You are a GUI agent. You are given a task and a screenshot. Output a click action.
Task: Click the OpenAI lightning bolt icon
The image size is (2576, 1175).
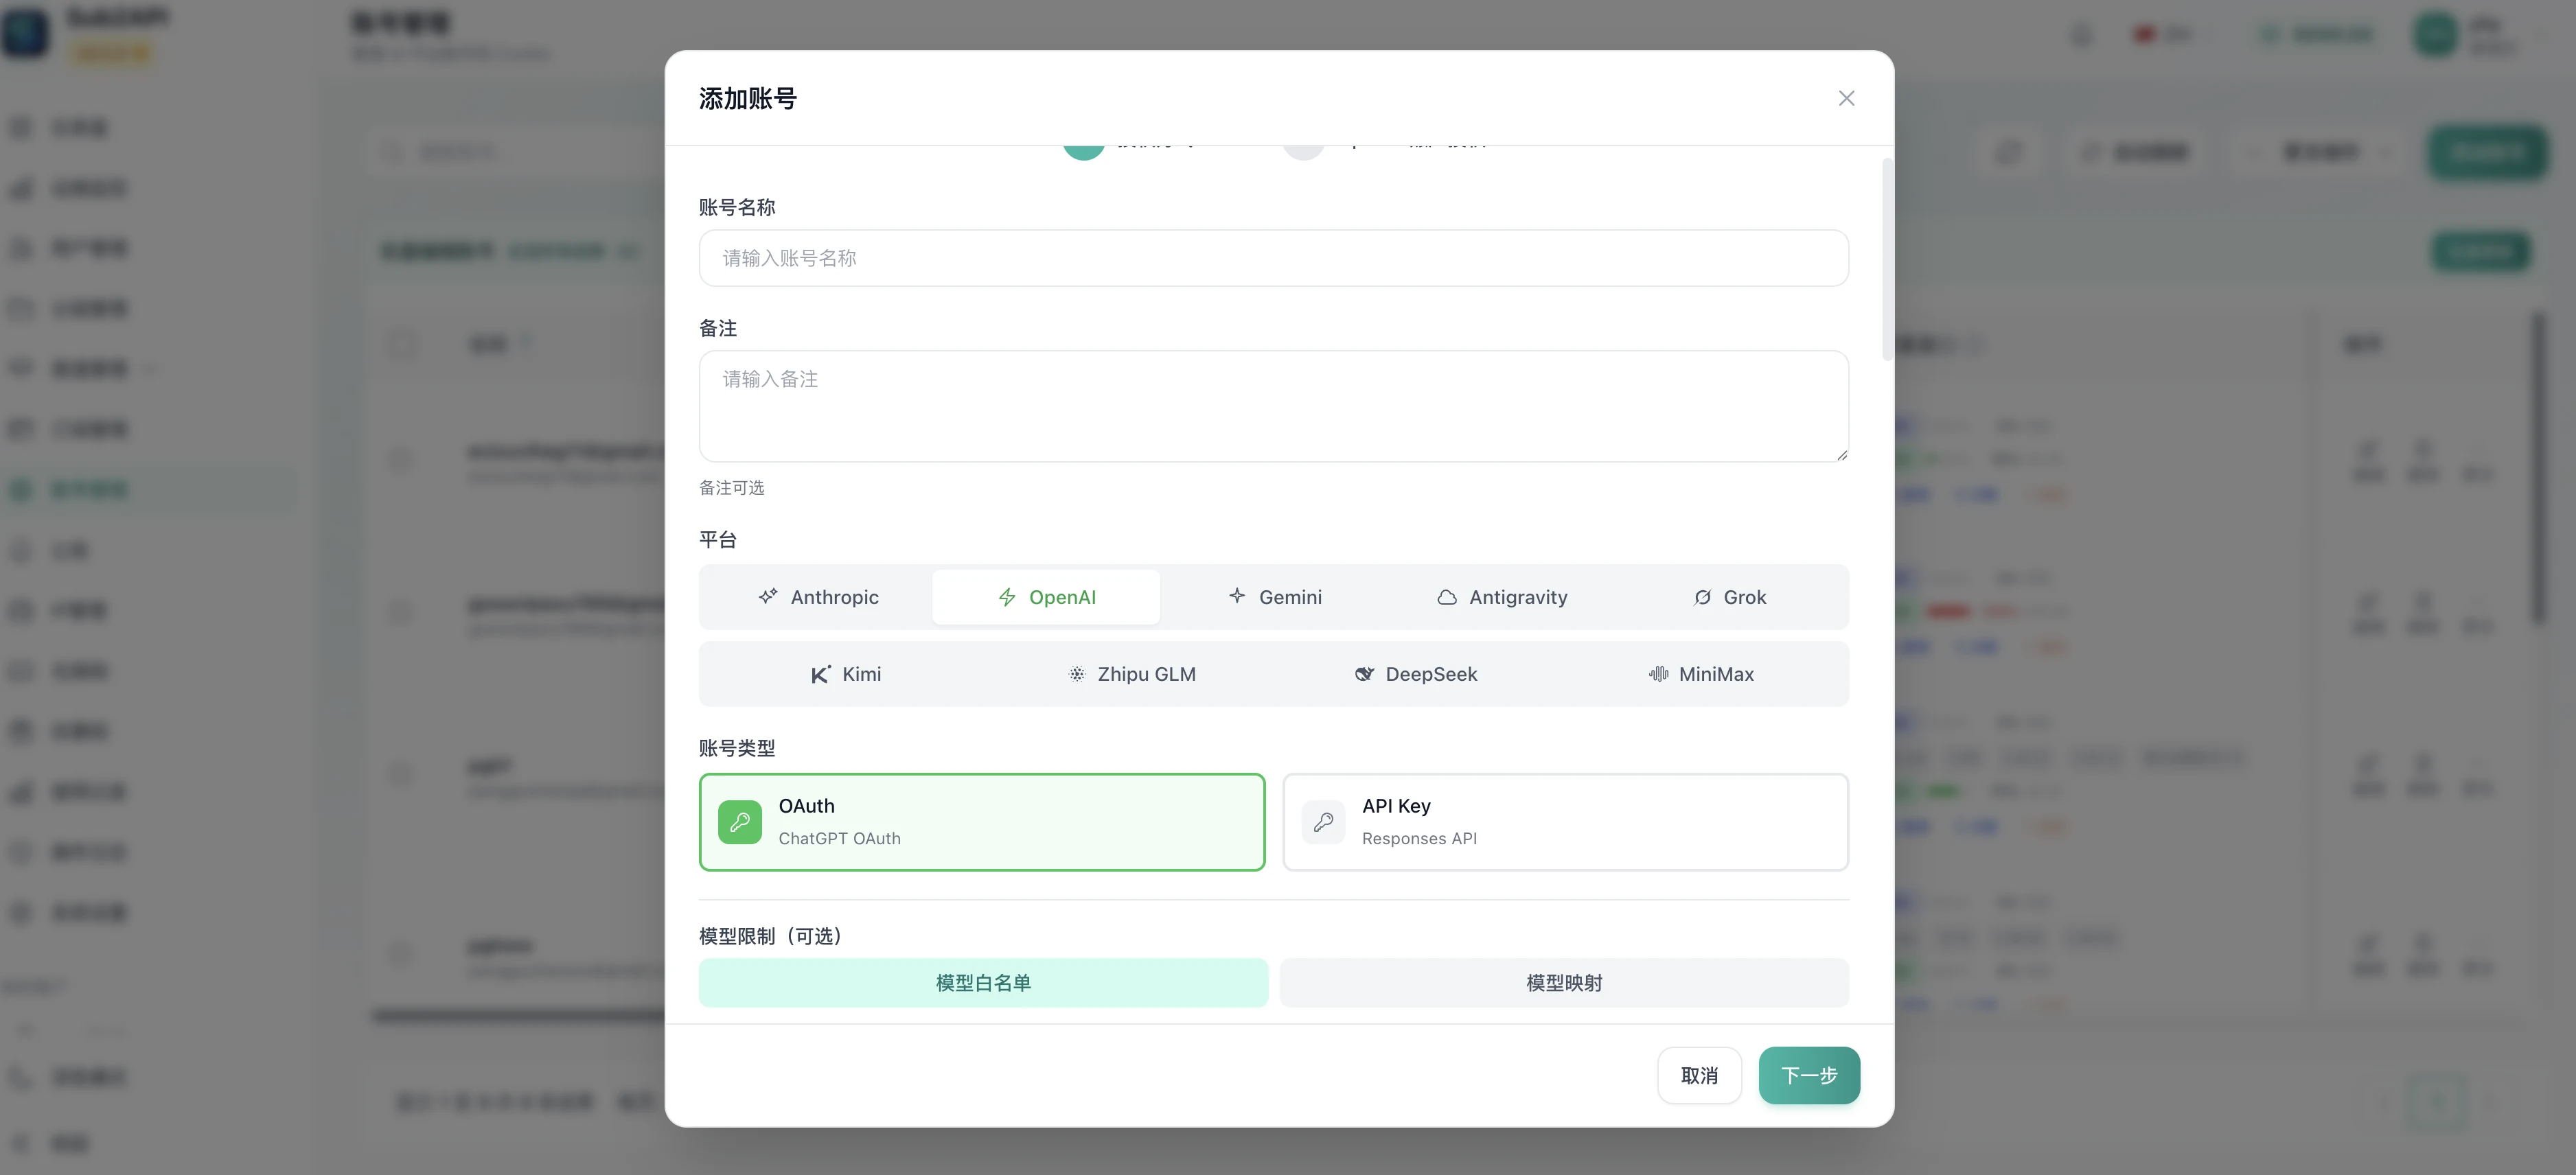[x=1007, y=597]
